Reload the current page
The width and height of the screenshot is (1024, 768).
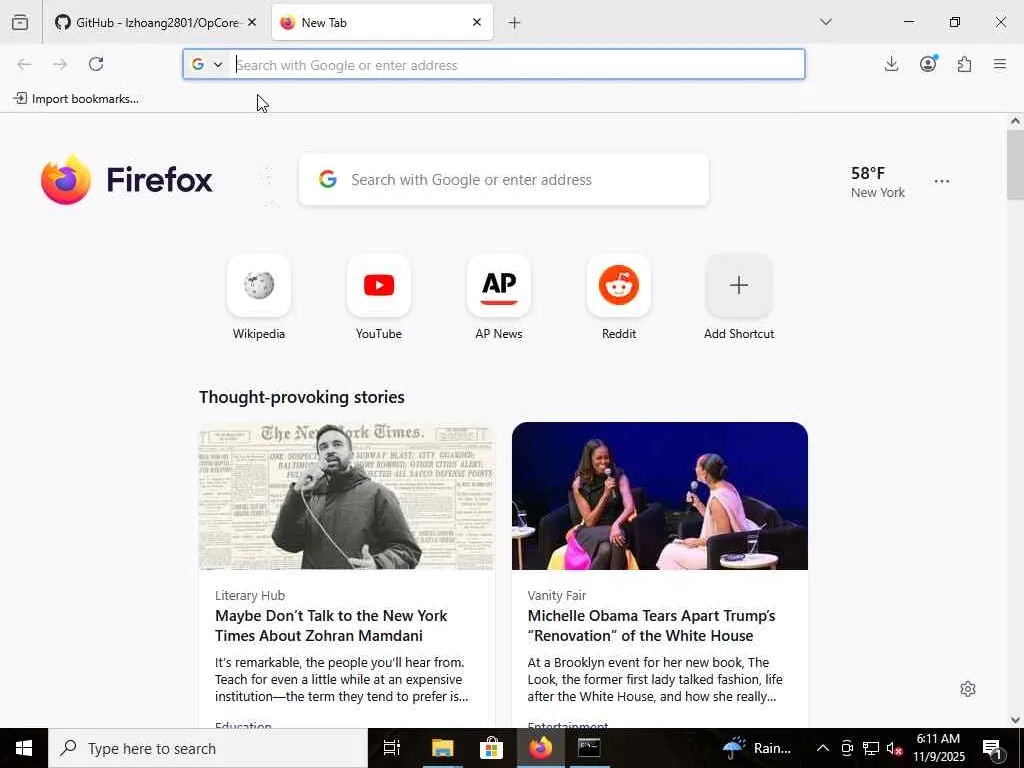click(96, 64)
